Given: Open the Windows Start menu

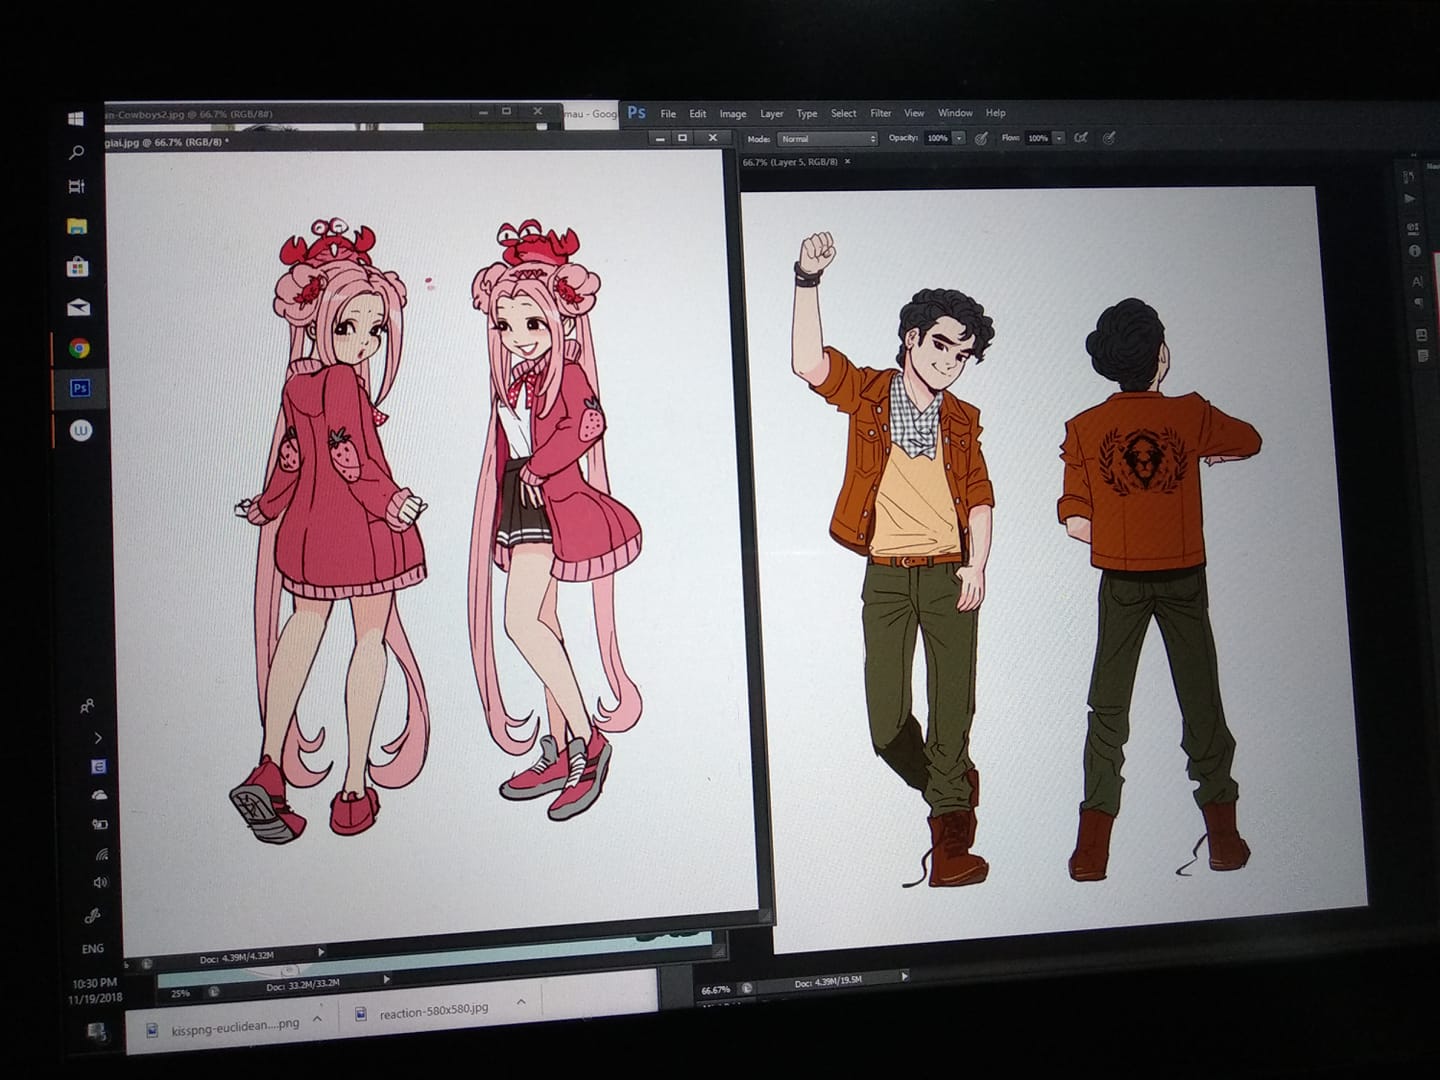Looking at the screenshot, I should 76,118.
